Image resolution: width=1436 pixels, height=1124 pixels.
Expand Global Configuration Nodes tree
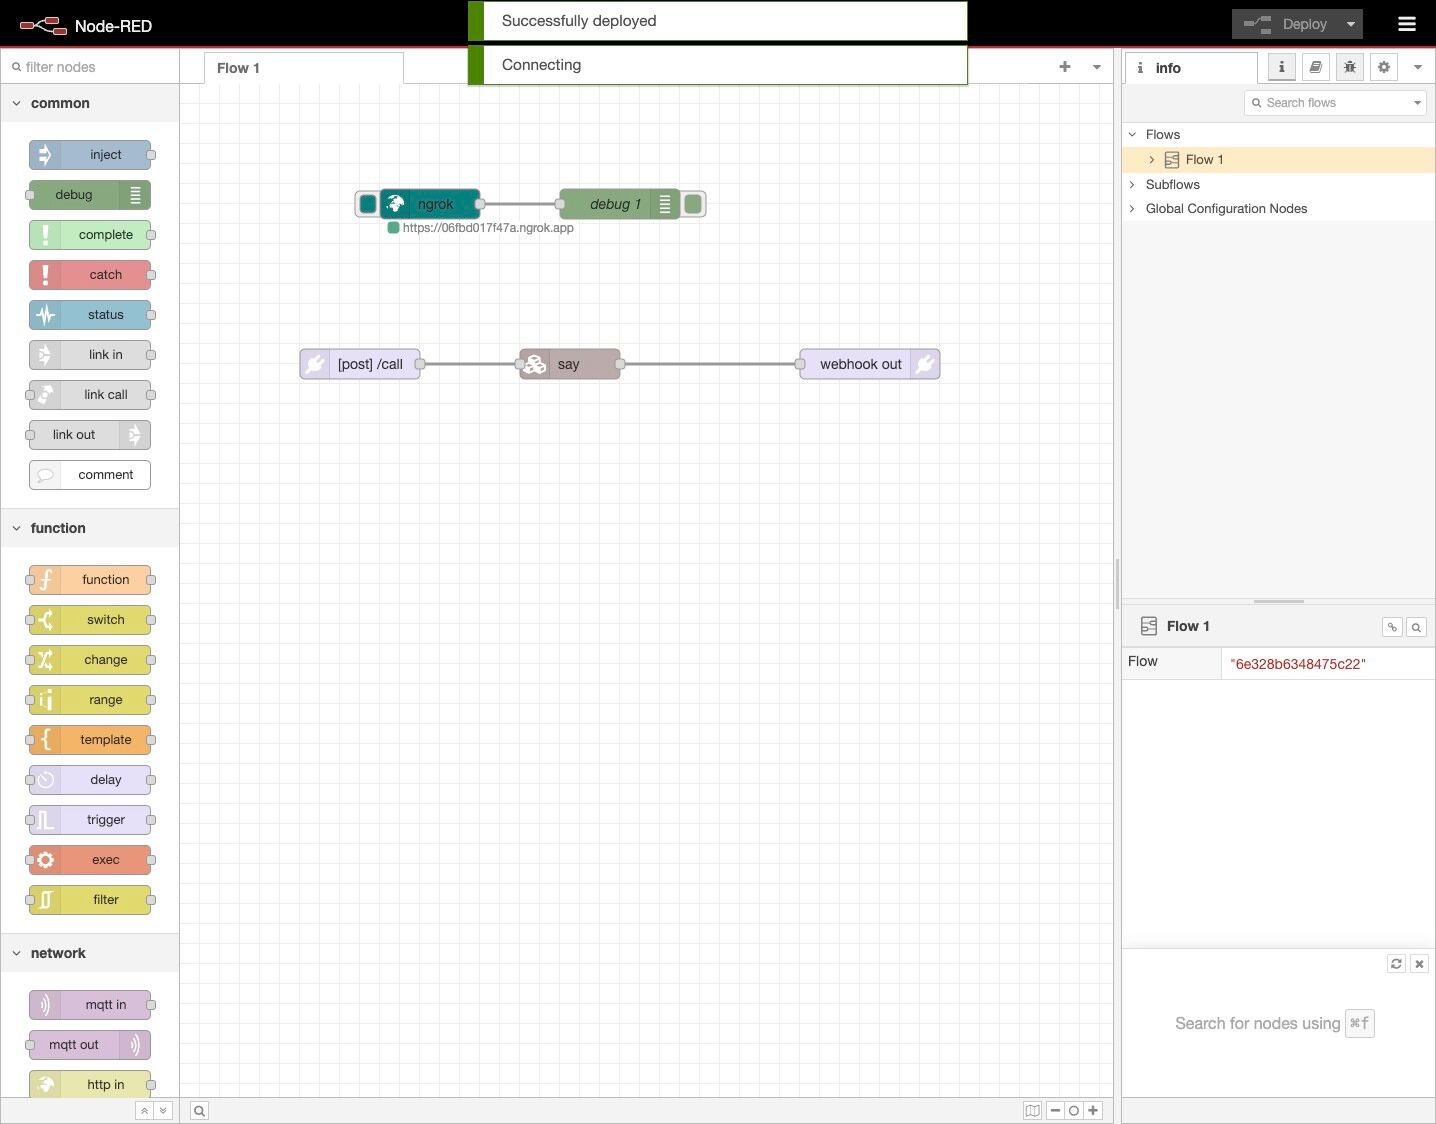tap(1132, 208)
